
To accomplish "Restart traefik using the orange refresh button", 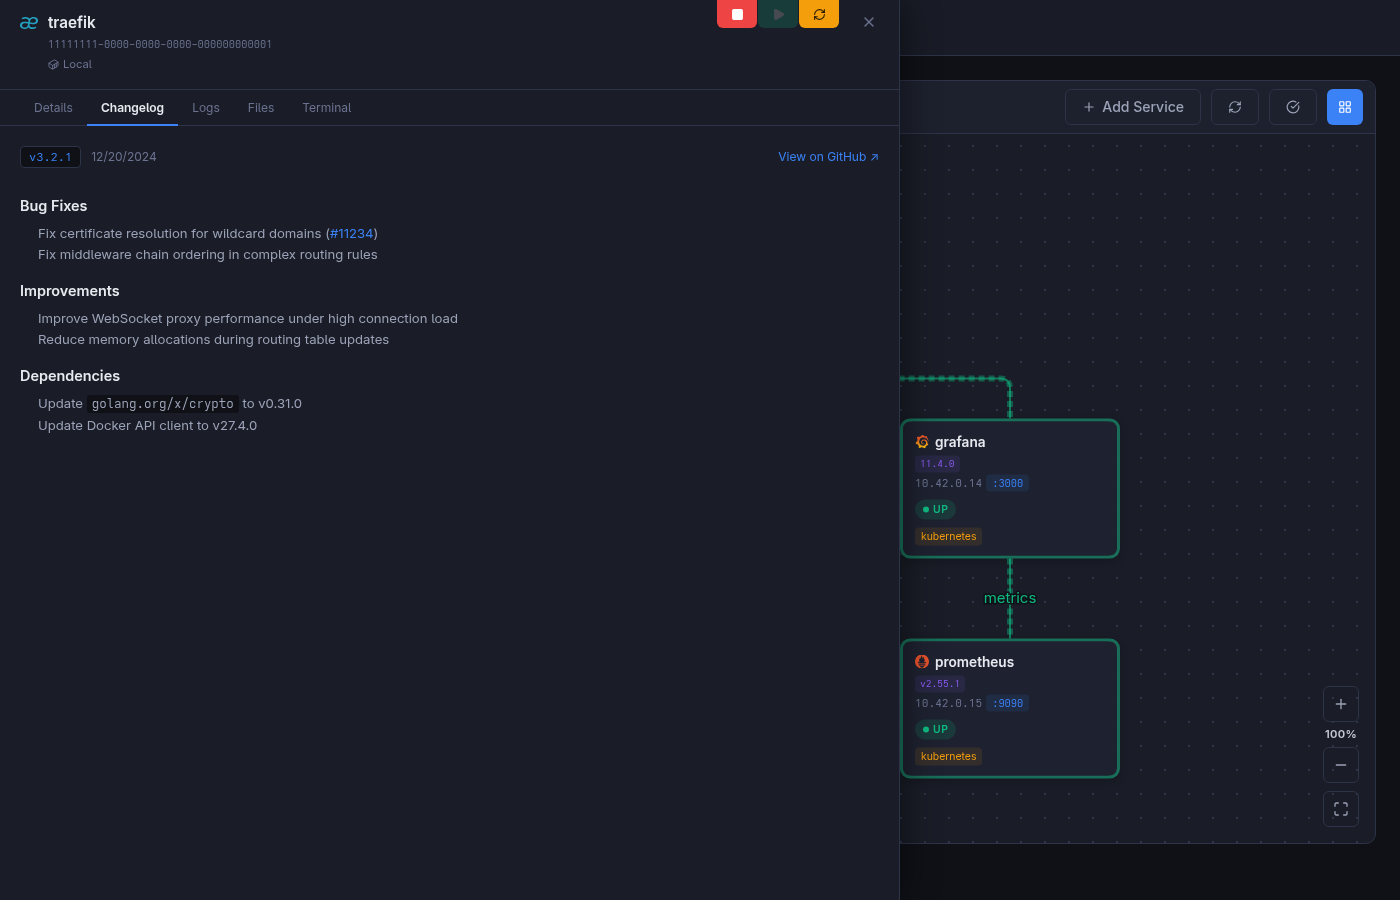I will pyautogui.click(x=819, y=14).
